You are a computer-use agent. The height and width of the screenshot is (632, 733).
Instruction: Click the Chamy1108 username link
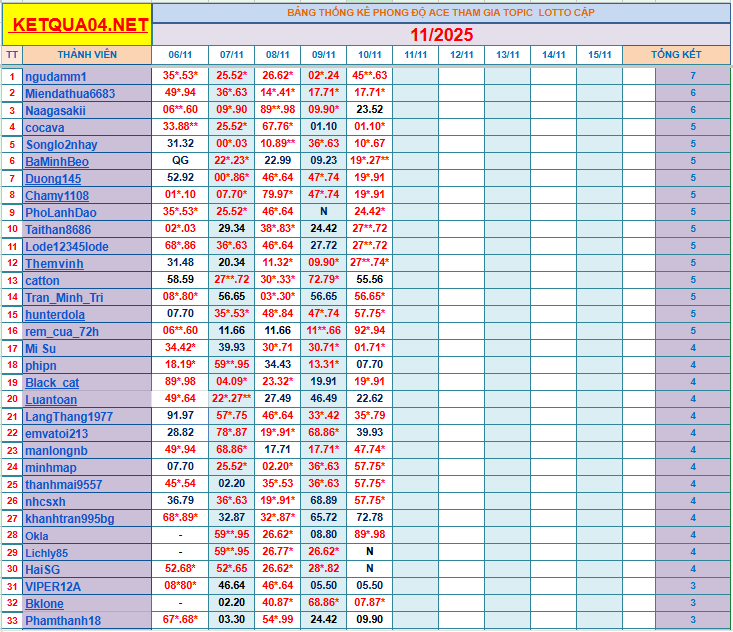pos(57,195)
